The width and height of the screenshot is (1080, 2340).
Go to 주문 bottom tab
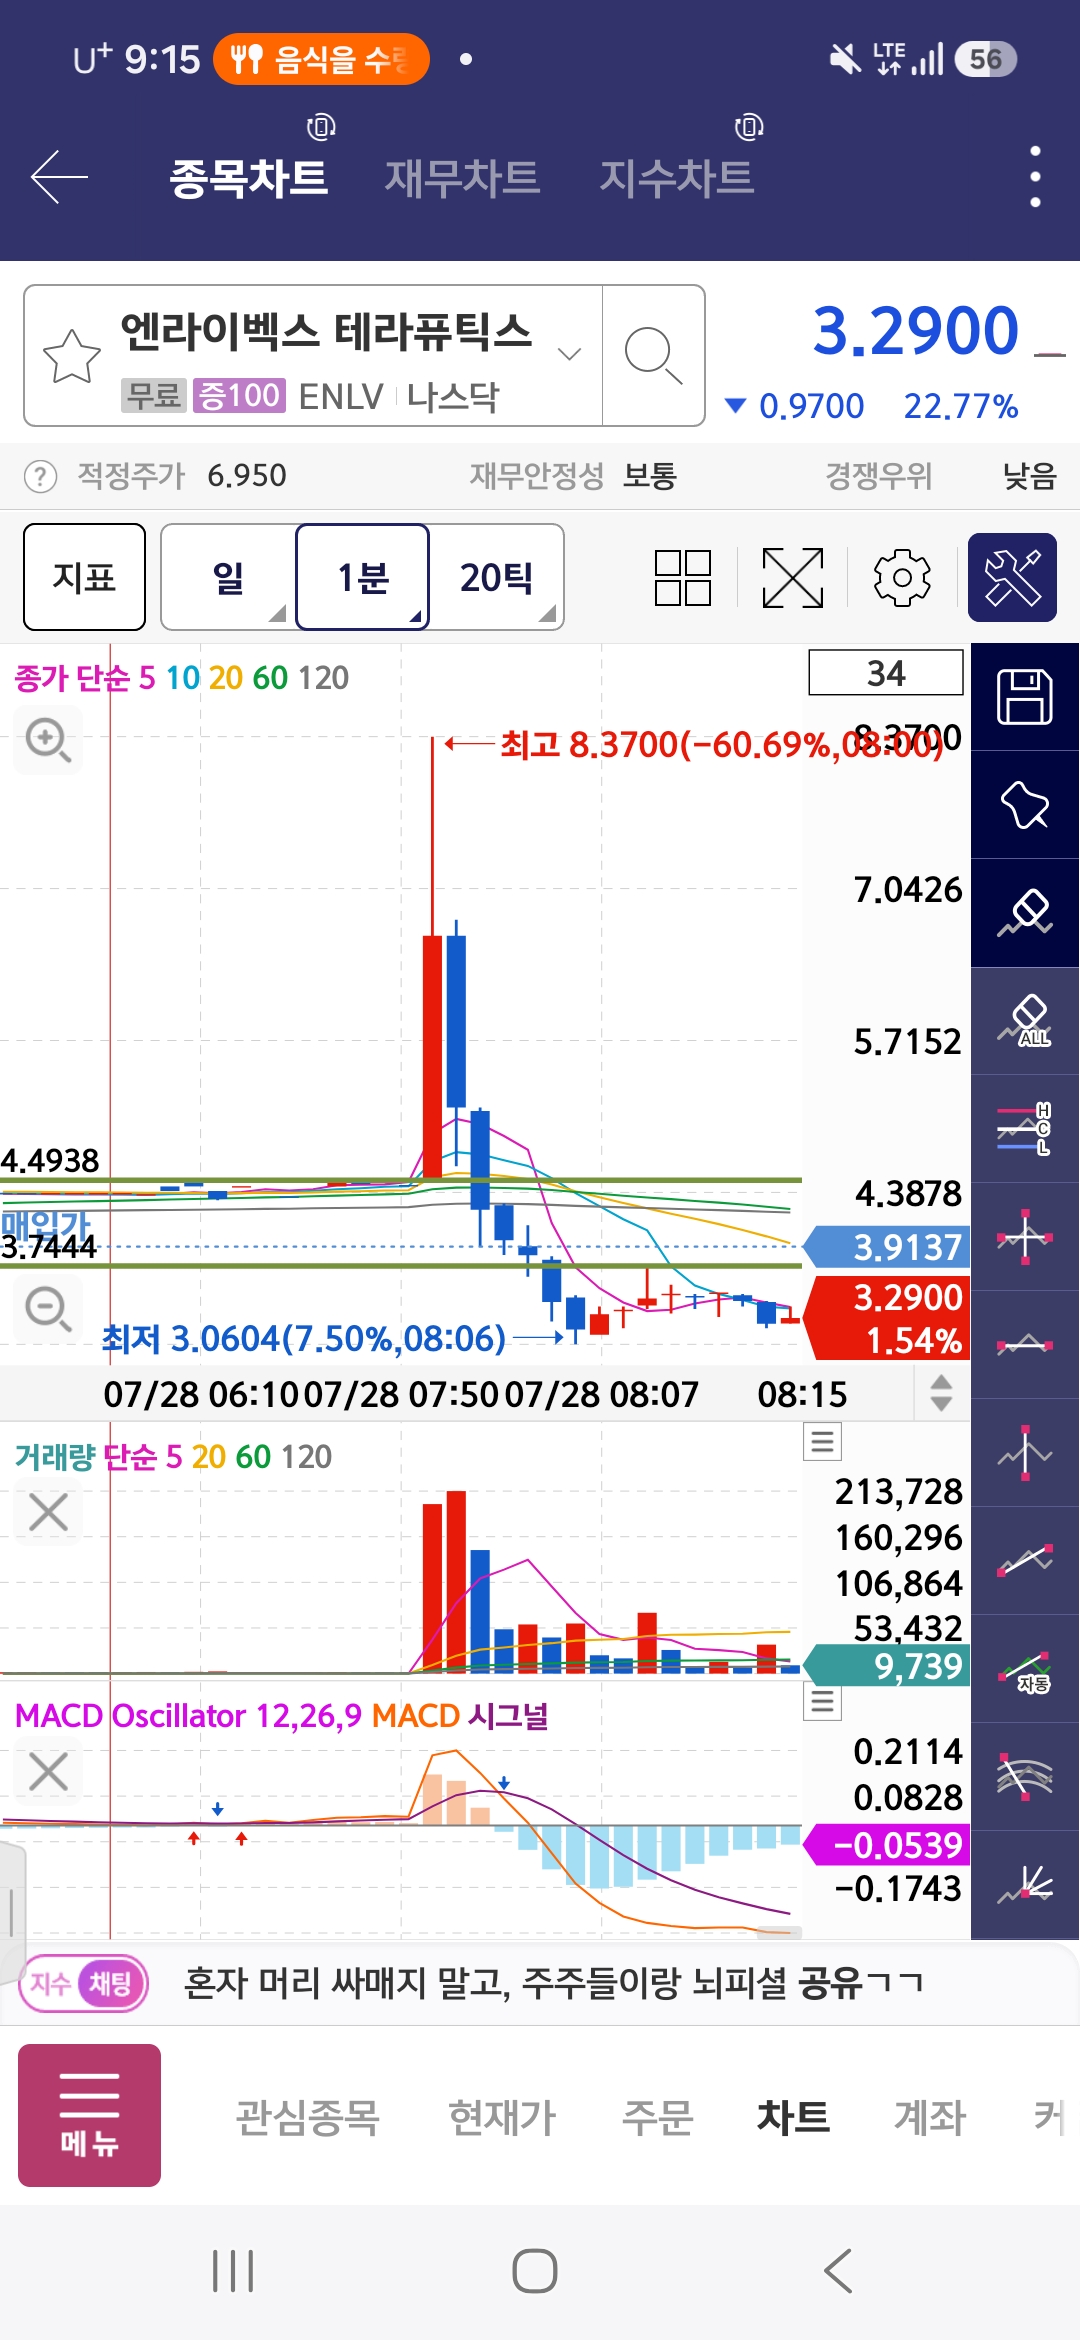[x=657, y=2117]
